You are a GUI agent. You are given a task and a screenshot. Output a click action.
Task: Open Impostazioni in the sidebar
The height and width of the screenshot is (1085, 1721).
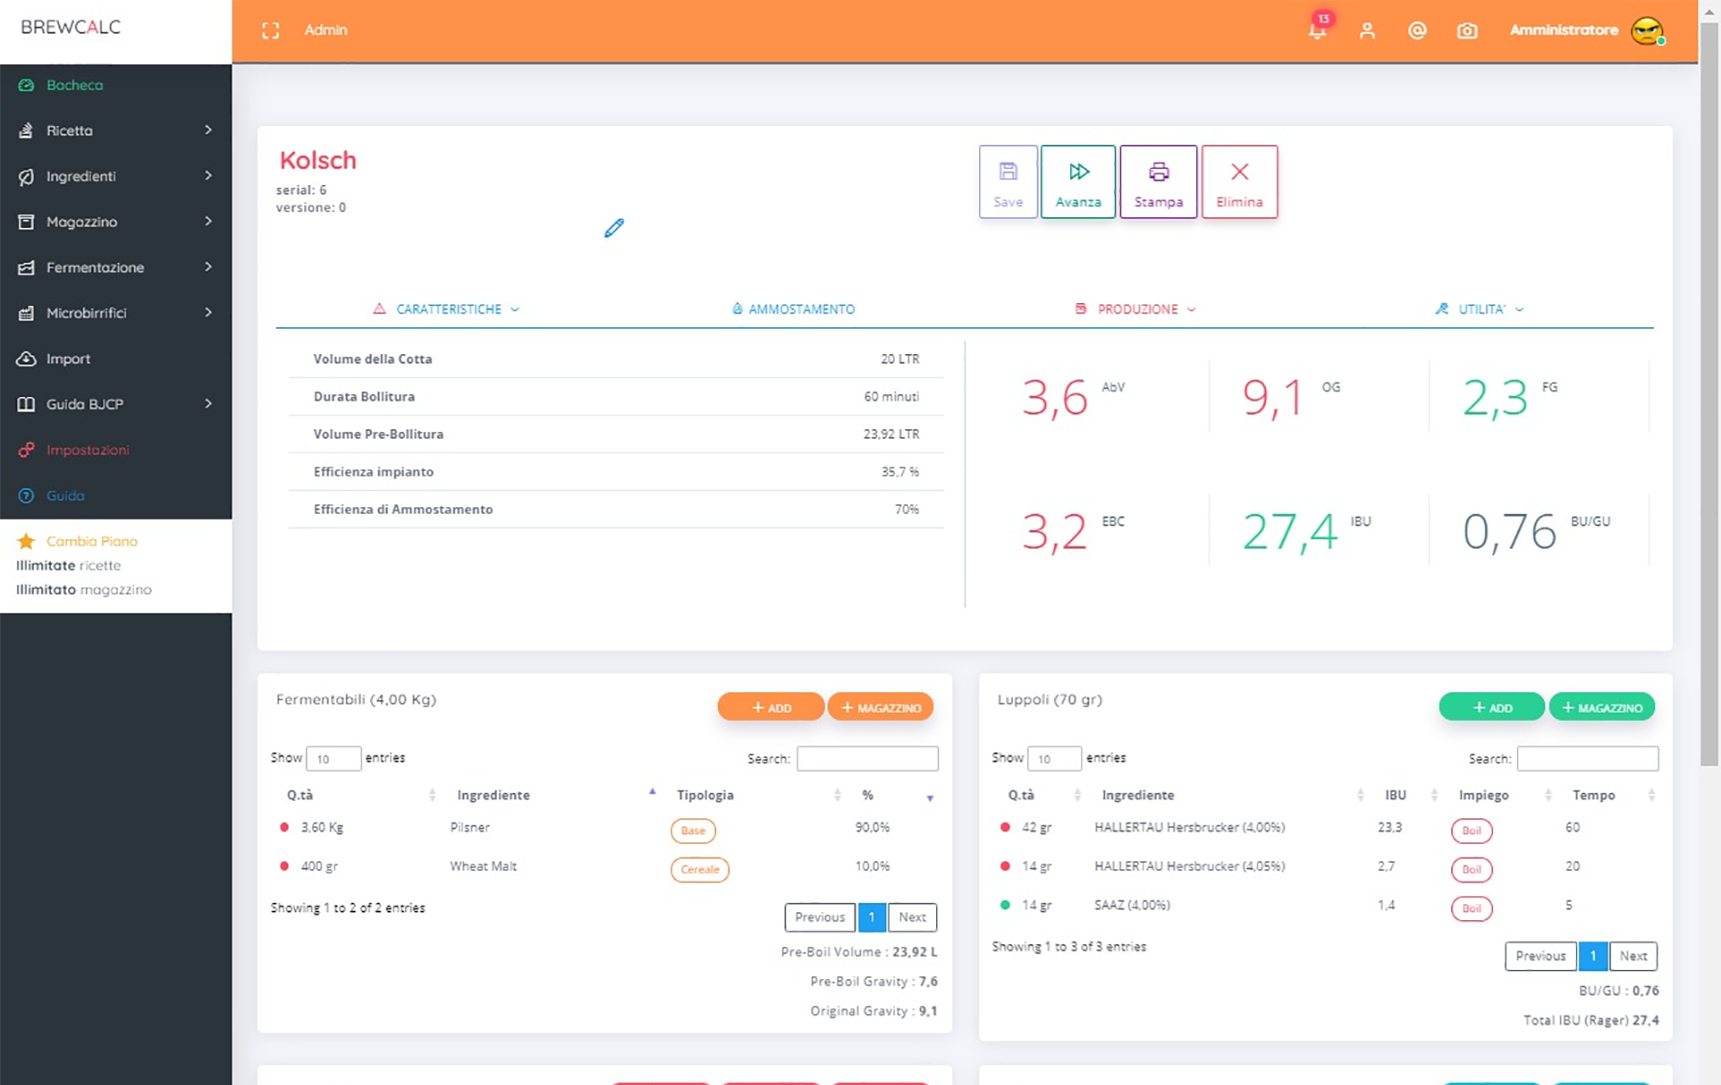point(116,450)
